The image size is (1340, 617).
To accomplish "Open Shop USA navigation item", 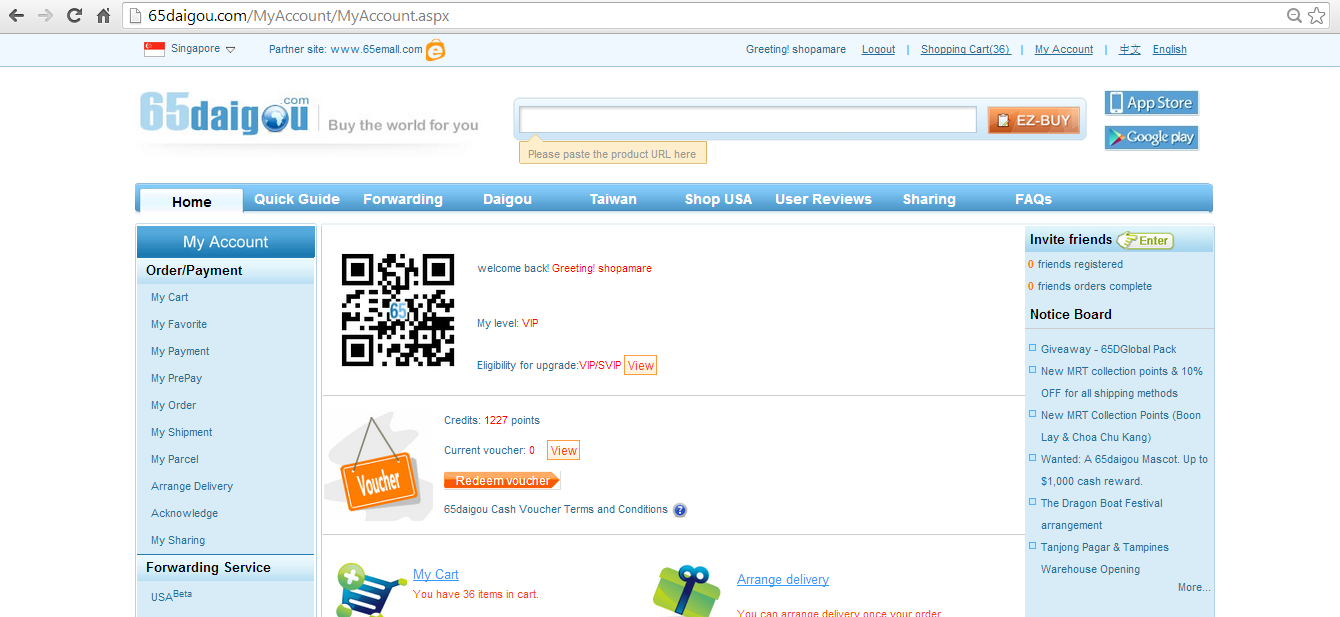I will click(718, 199).
